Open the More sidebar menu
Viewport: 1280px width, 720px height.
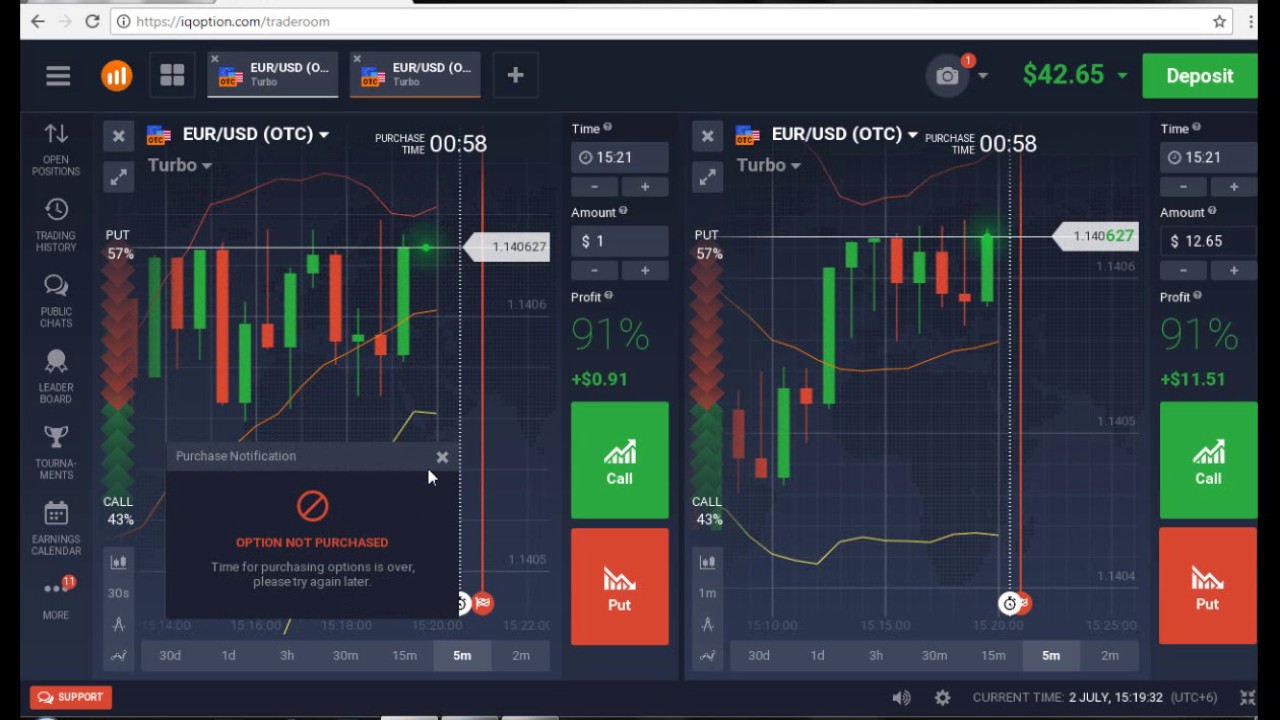[56, 598]
